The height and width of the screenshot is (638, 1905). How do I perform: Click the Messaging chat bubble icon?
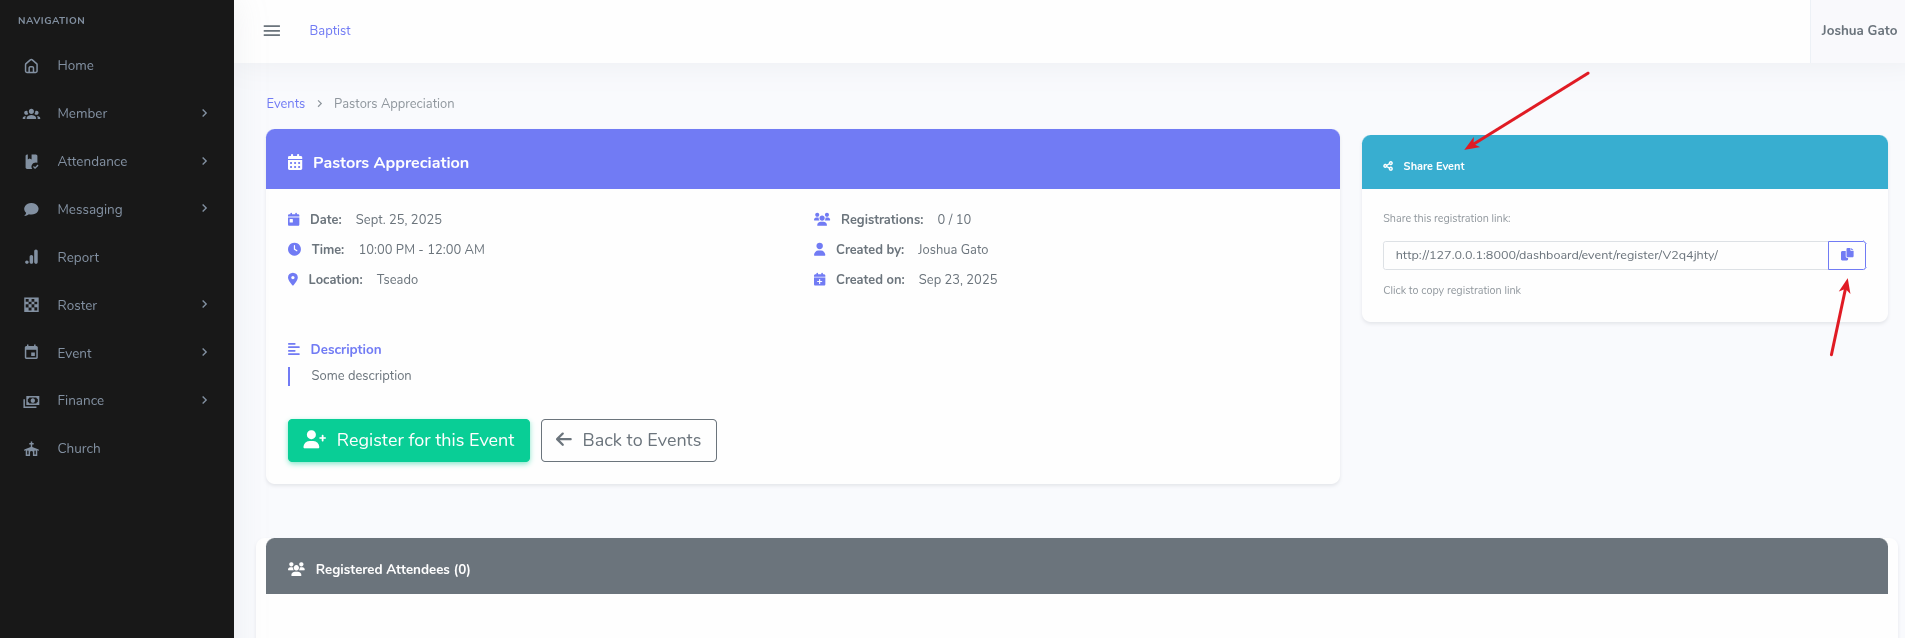[x=32, y=210]
